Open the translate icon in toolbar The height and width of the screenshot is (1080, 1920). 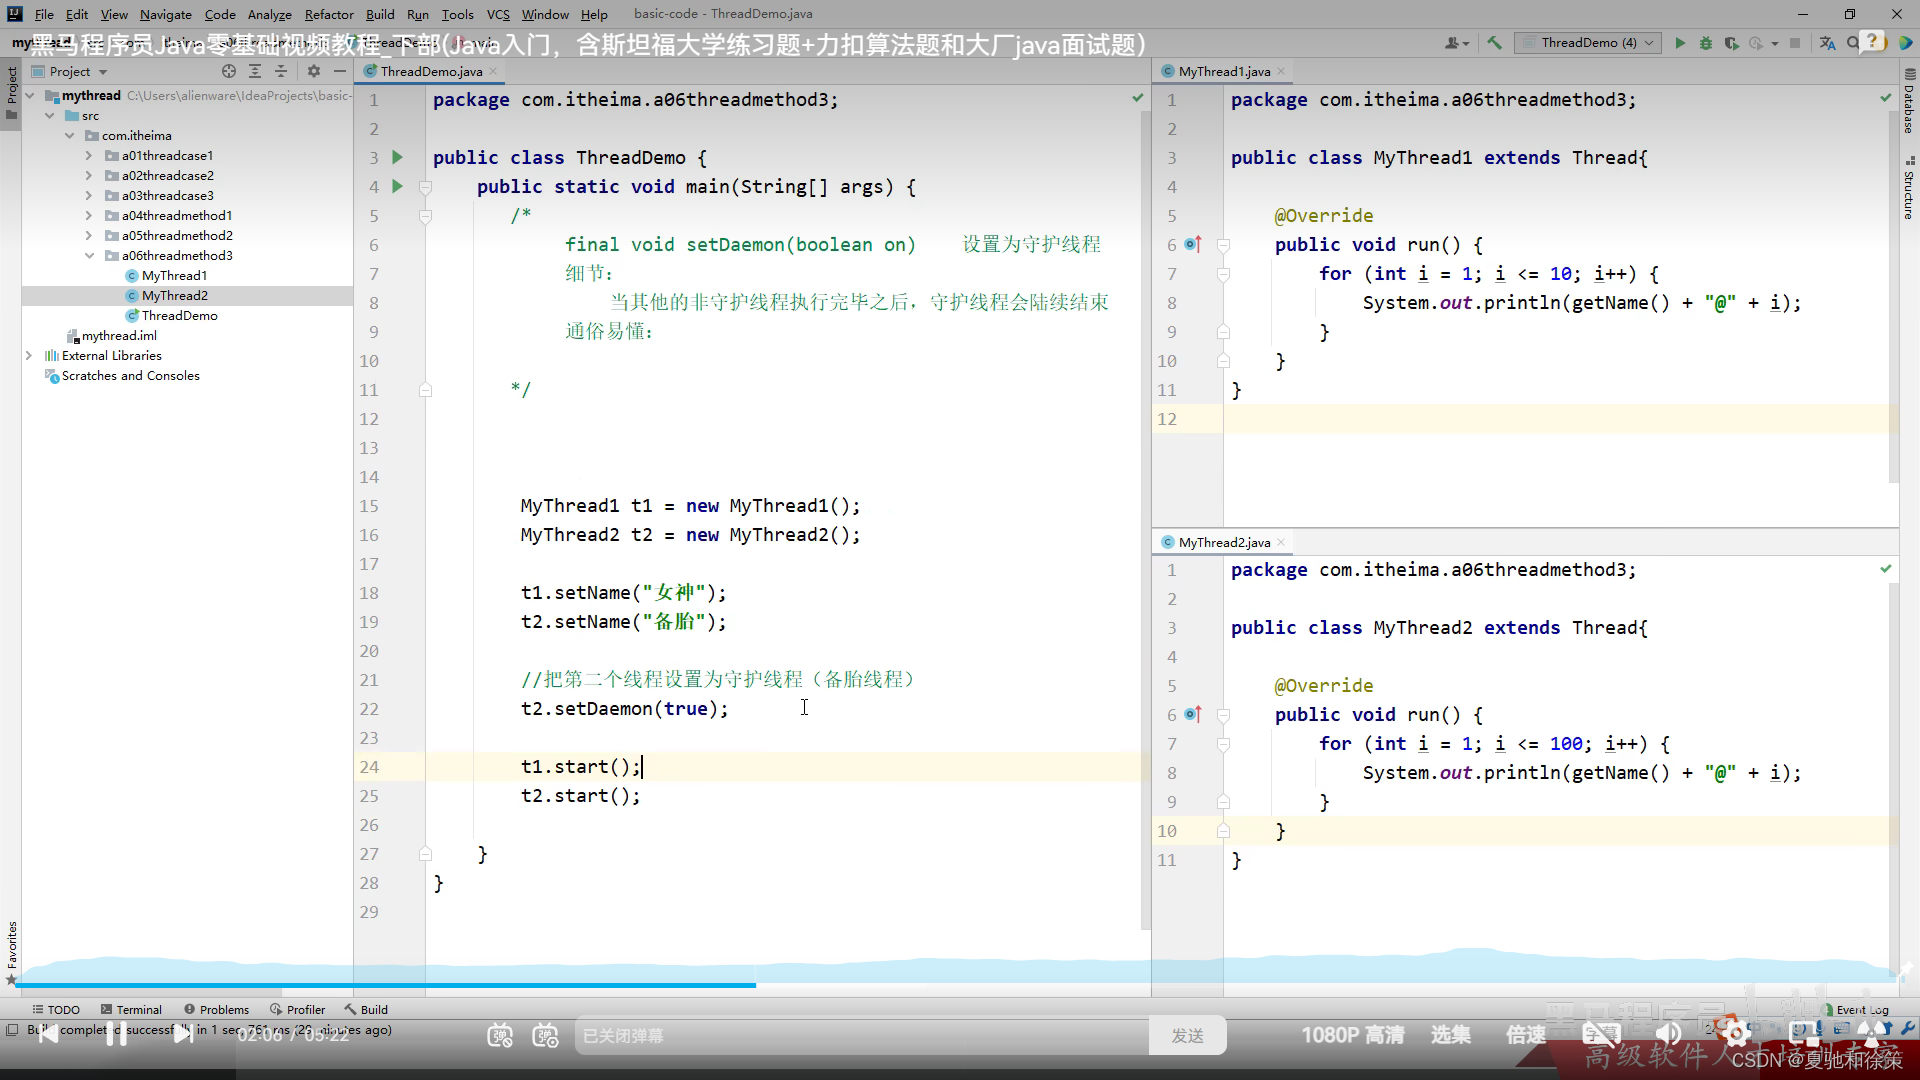[1827, 43]
